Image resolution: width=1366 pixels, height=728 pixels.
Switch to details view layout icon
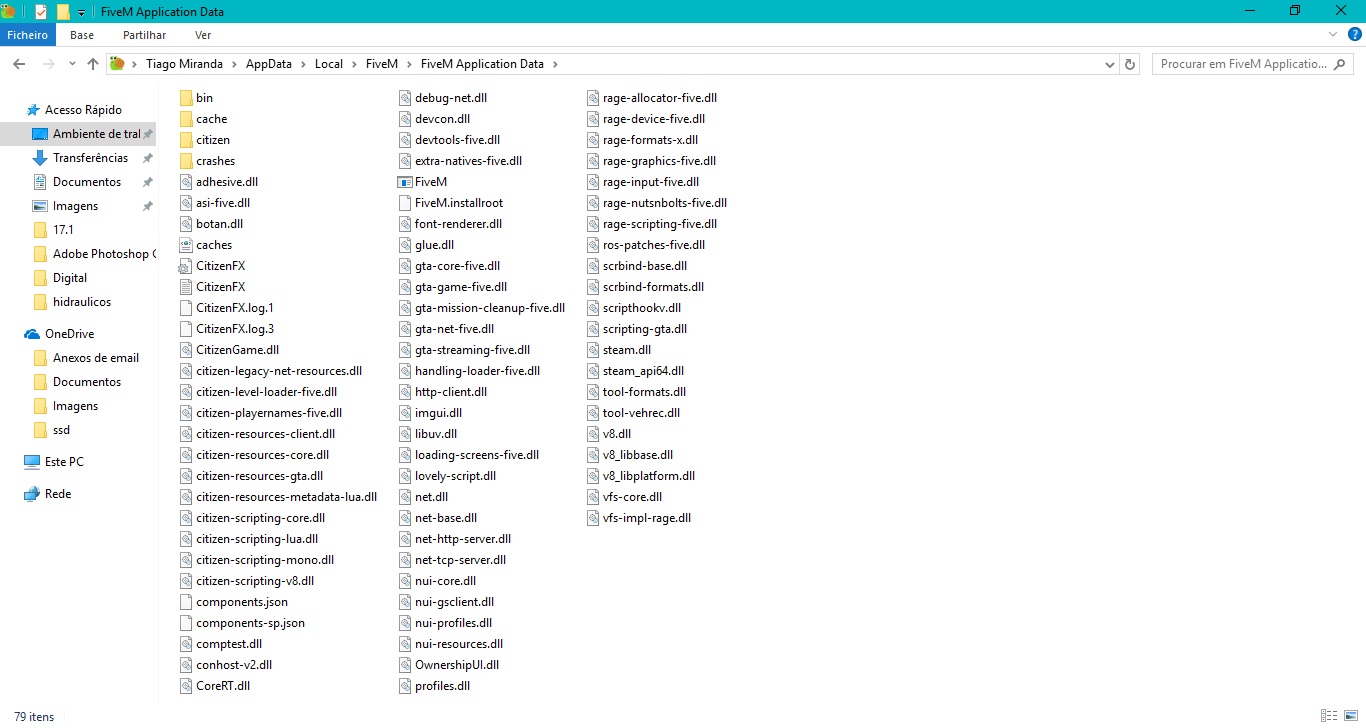click(1329, 716)
